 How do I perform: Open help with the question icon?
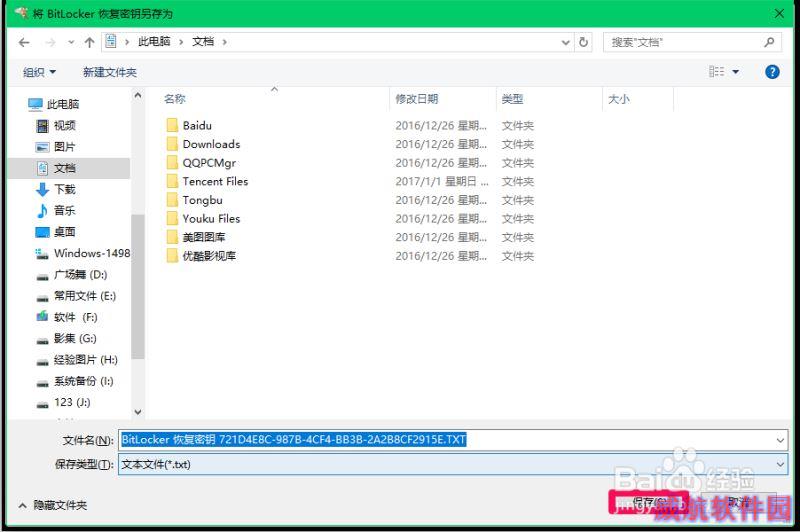tap(772, 72)
